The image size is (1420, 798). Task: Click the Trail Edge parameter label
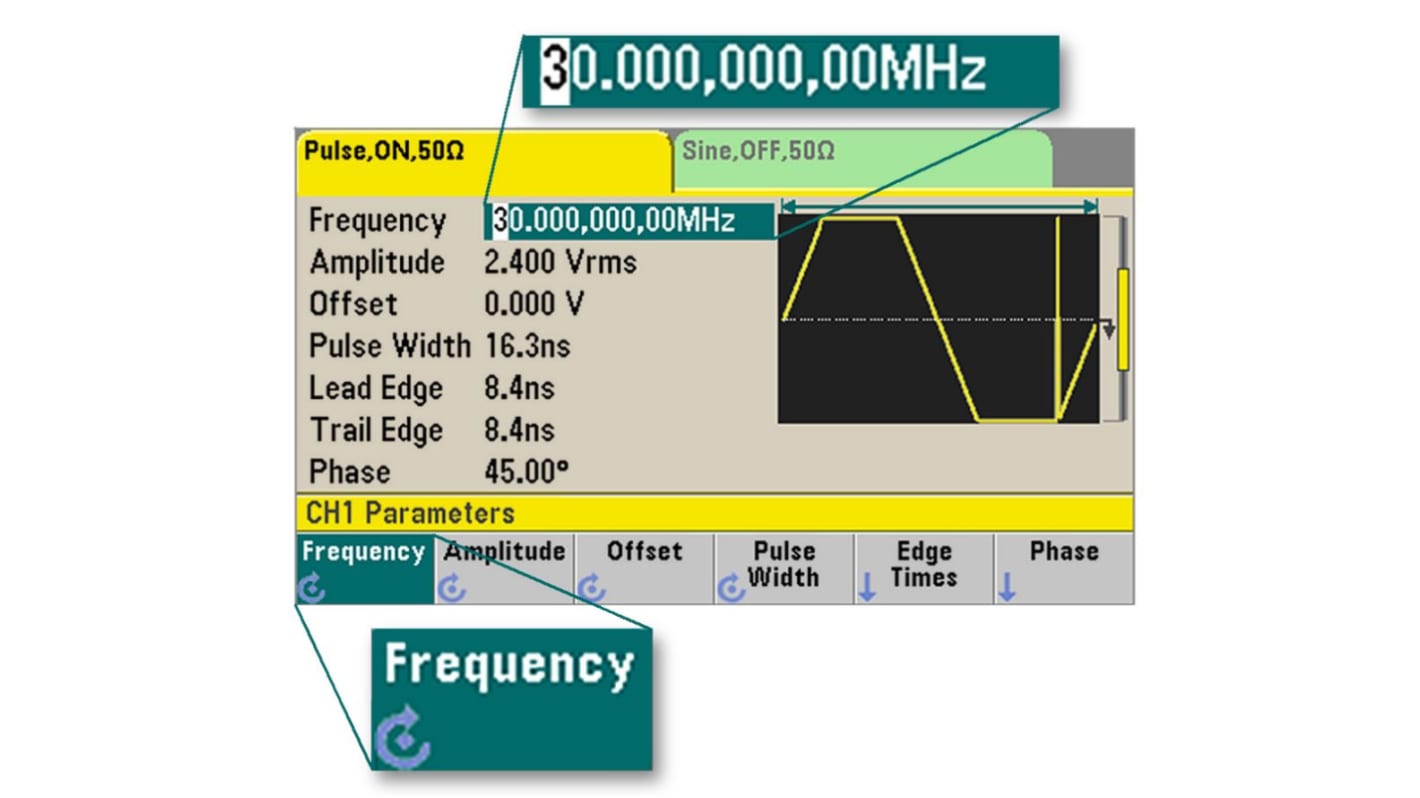(376, 430)
